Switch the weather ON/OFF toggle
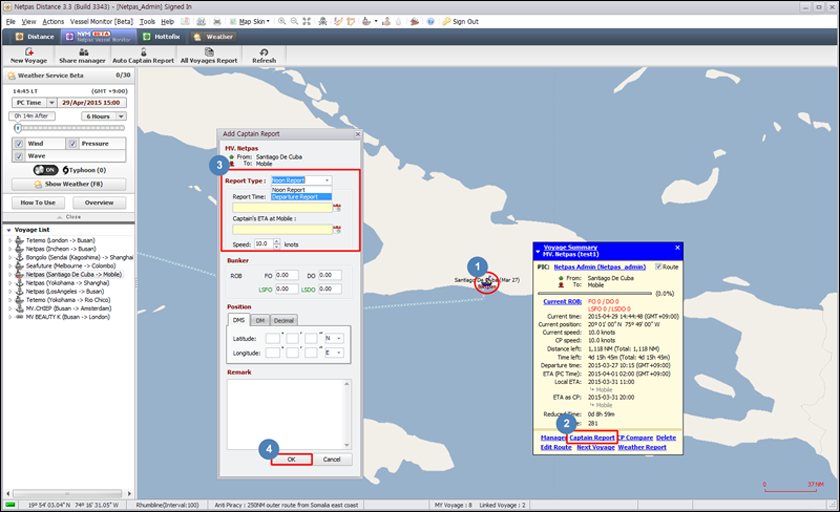This screenshot has width=840, height=512. point(46,170)
